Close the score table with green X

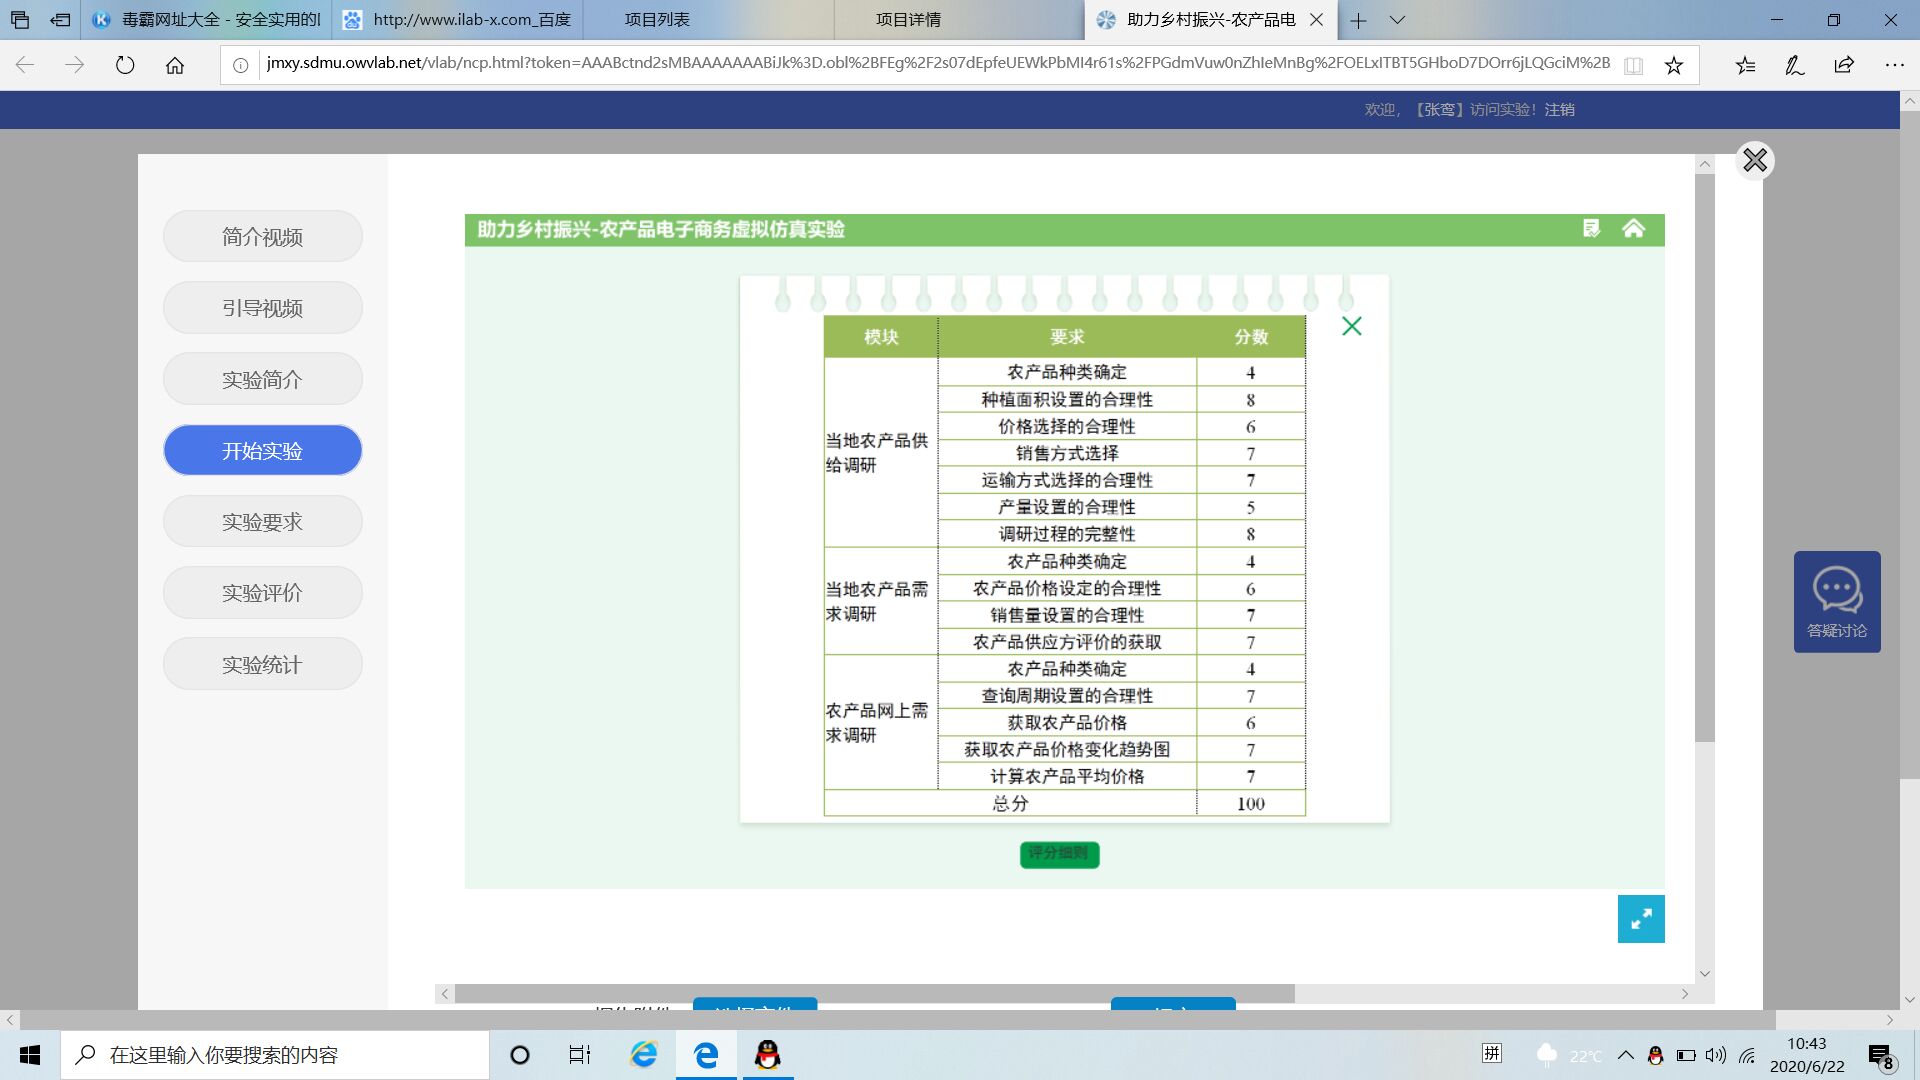1351,326
